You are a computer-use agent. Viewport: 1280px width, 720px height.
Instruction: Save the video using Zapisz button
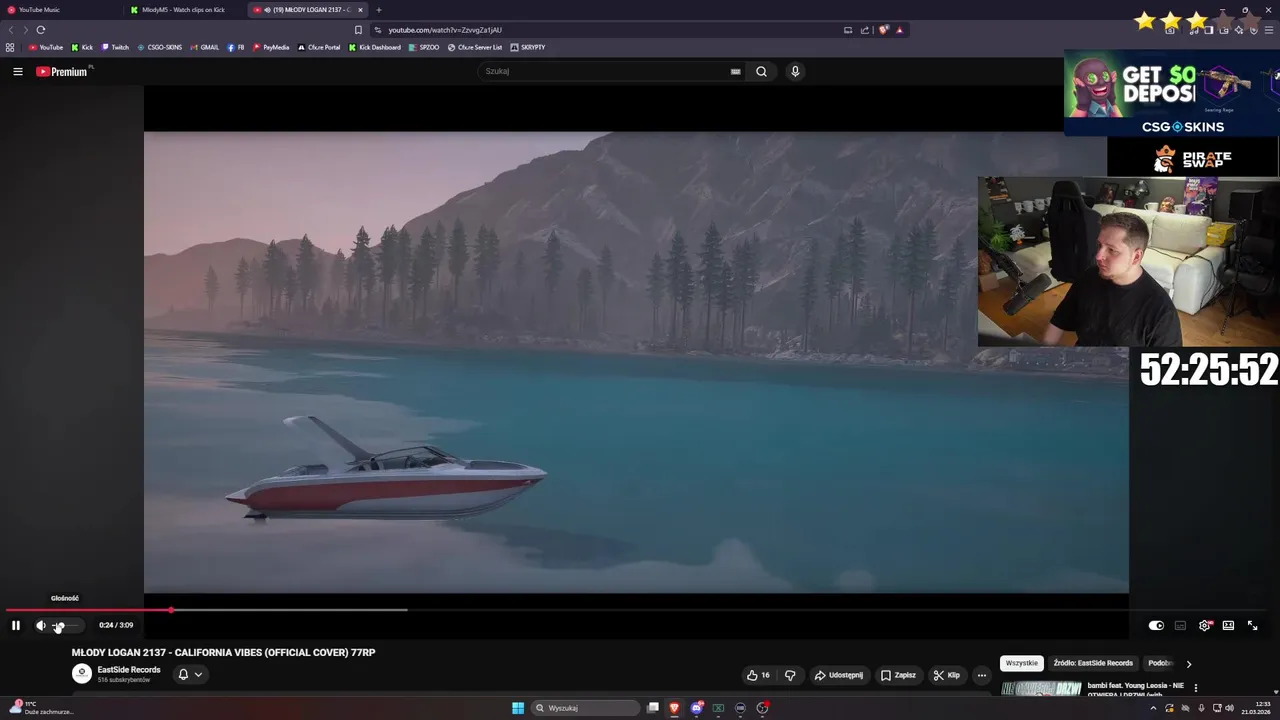point(898,675)
